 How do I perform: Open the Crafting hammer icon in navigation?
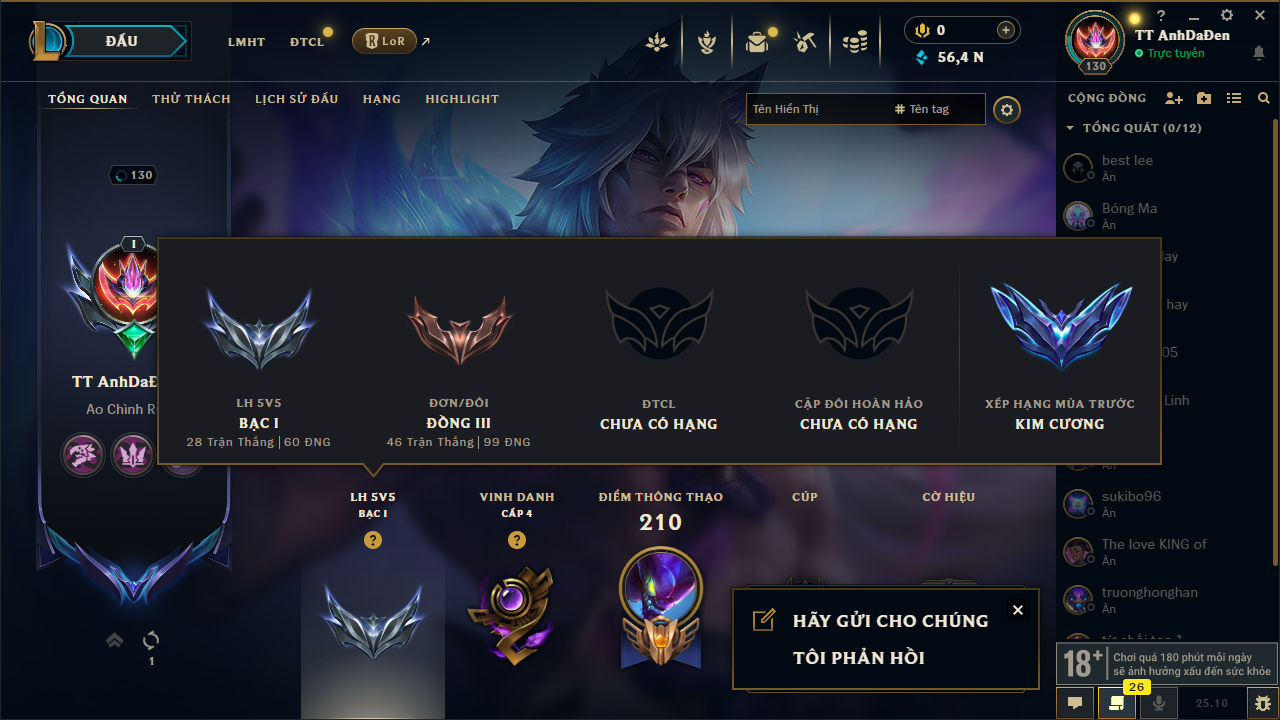[x=805, y=42]
